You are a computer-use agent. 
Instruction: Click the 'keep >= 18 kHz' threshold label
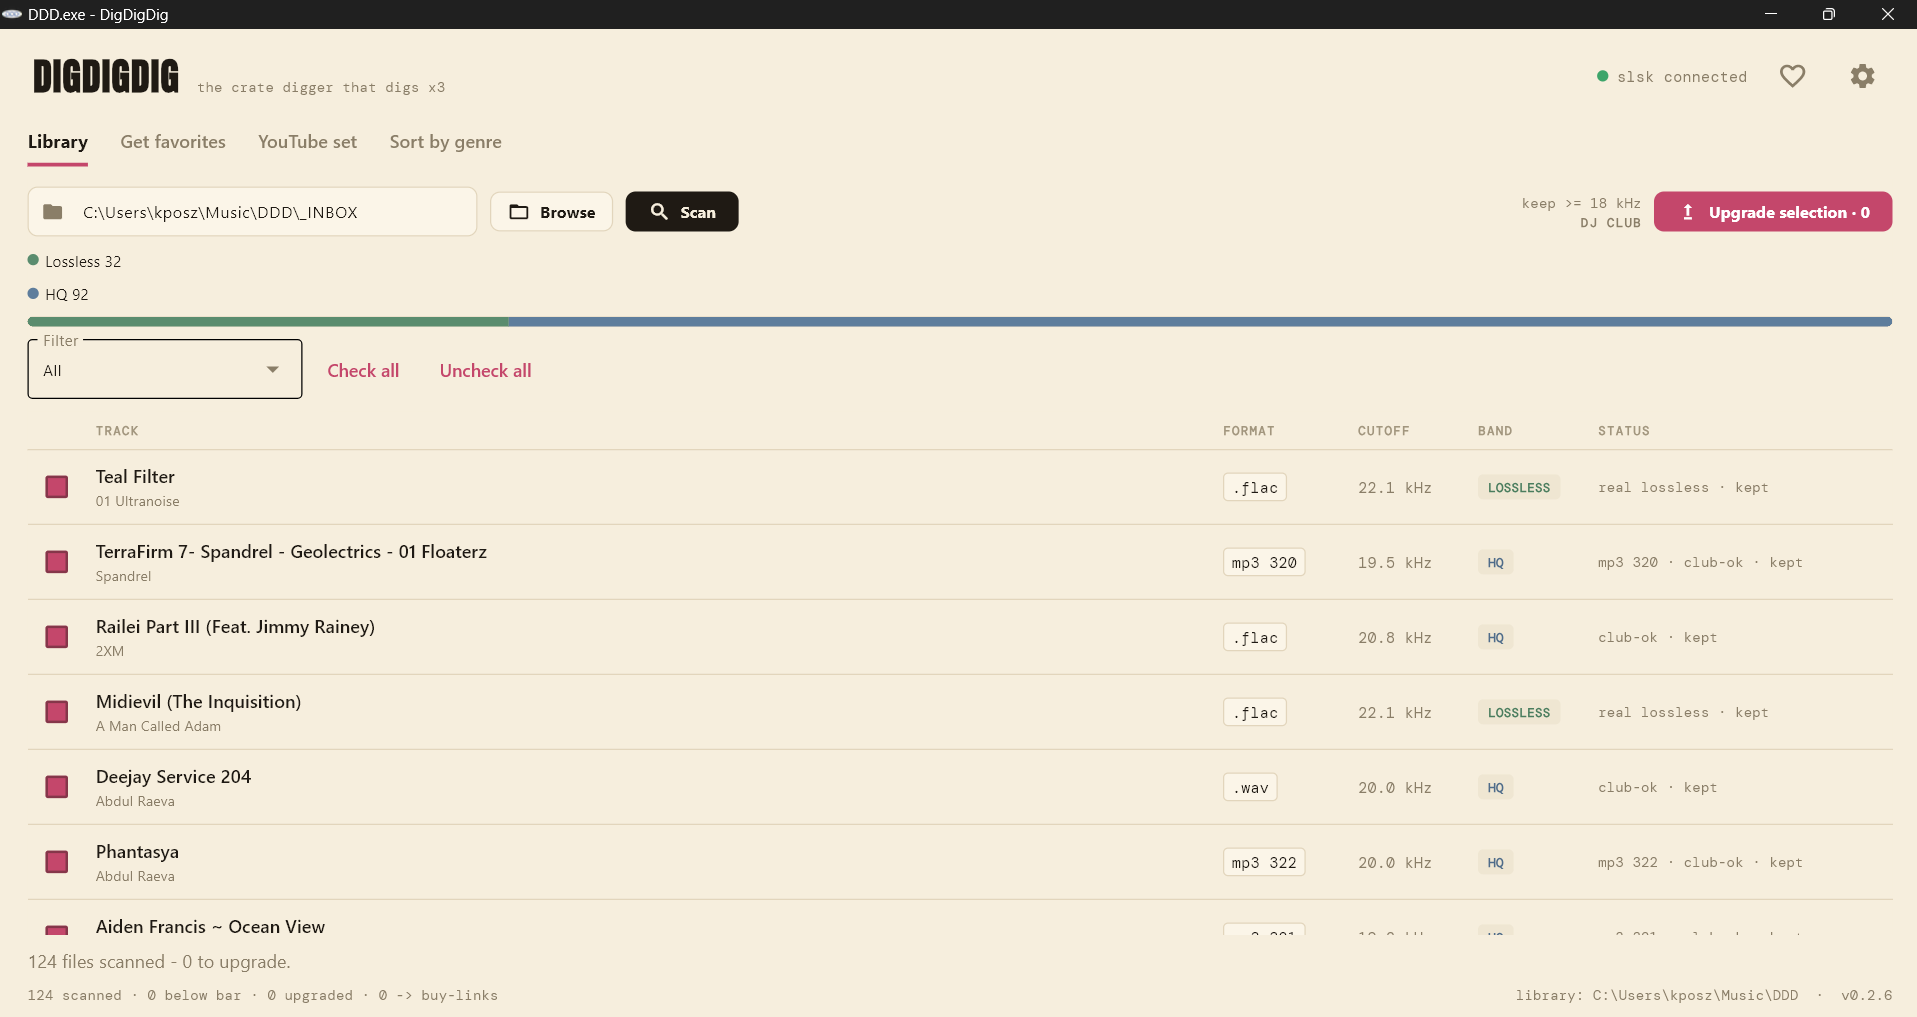click(x=1581, y=203)
